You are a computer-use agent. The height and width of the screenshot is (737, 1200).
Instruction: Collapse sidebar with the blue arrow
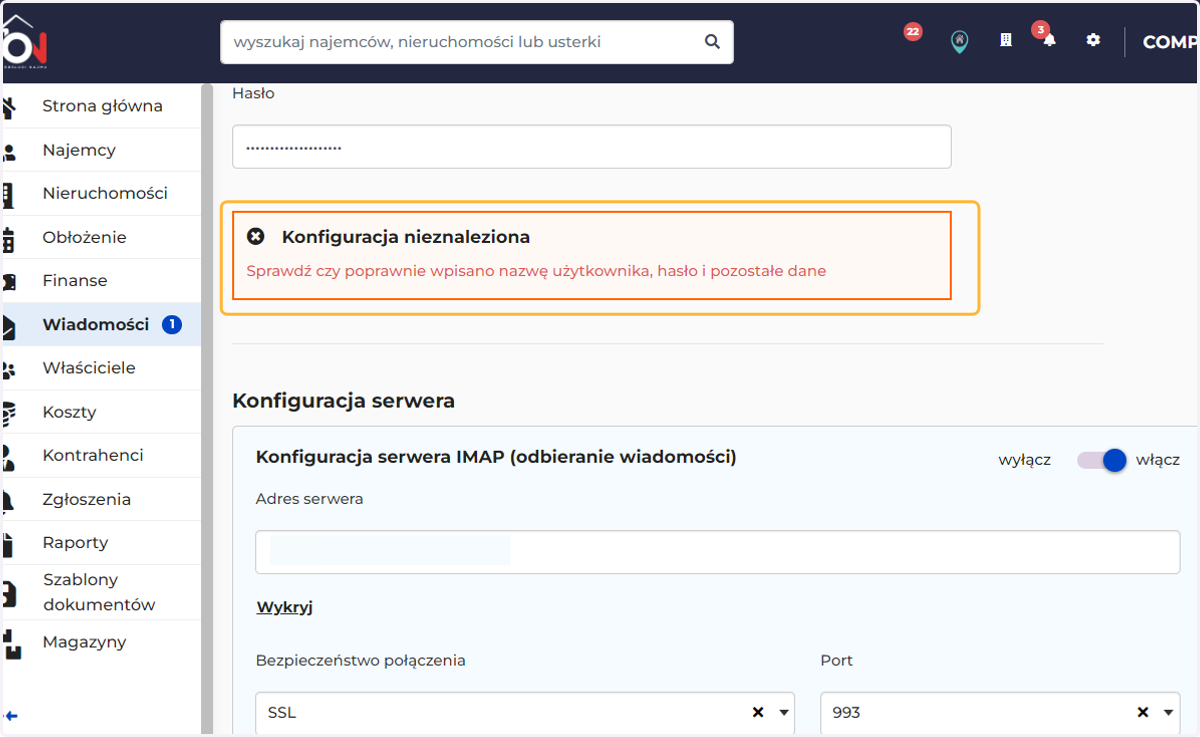(11, 716)
